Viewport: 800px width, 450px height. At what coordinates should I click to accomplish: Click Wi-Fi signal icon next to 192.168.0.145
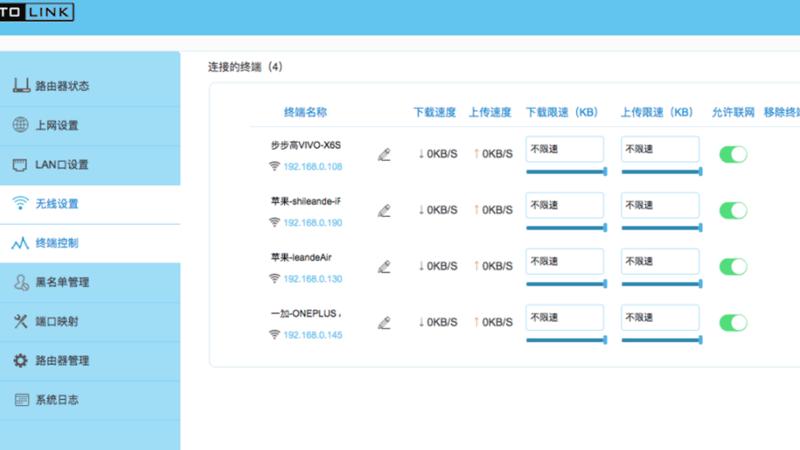(x=274, y=335)
